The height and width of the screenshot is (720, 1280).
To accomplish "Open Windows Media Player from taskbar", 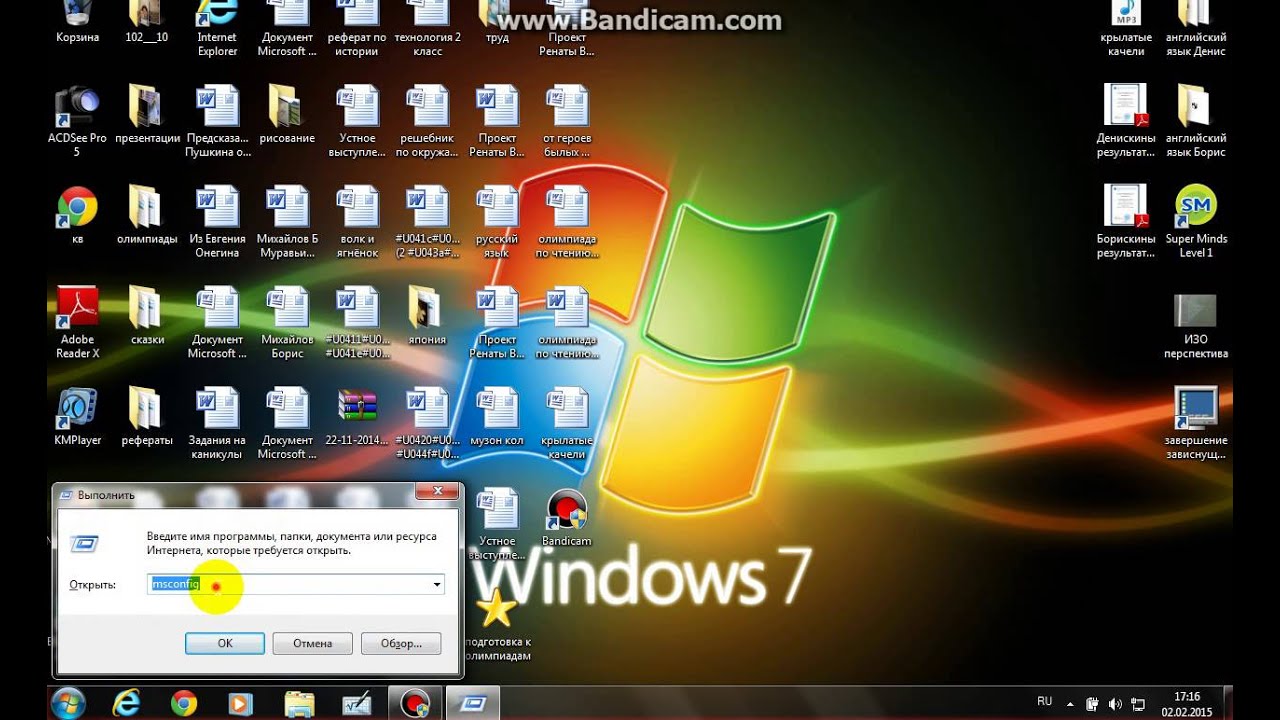I will coord(240,704).
